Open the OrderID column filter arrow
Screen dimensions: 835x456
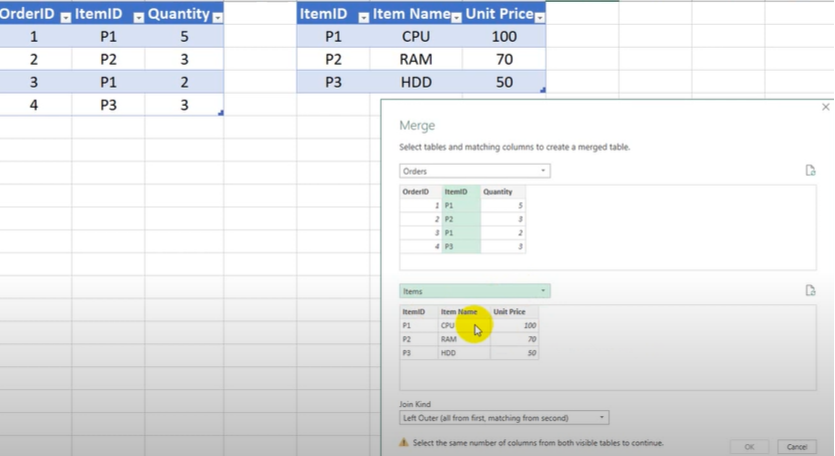coord(65,17)
